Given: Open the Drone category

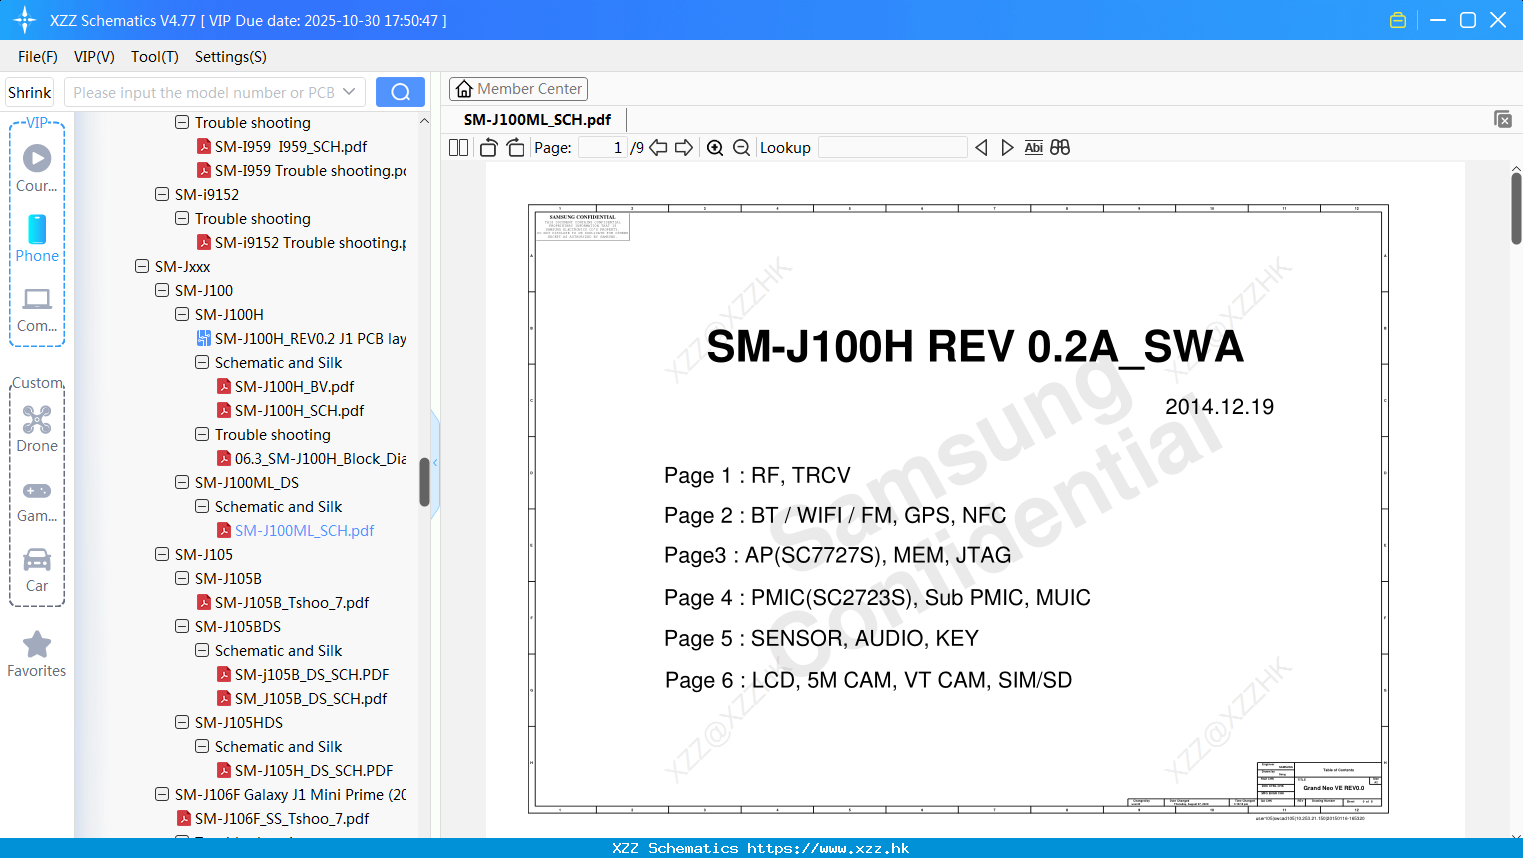Looking at the screenshot, I should click(x=37, y=428).
